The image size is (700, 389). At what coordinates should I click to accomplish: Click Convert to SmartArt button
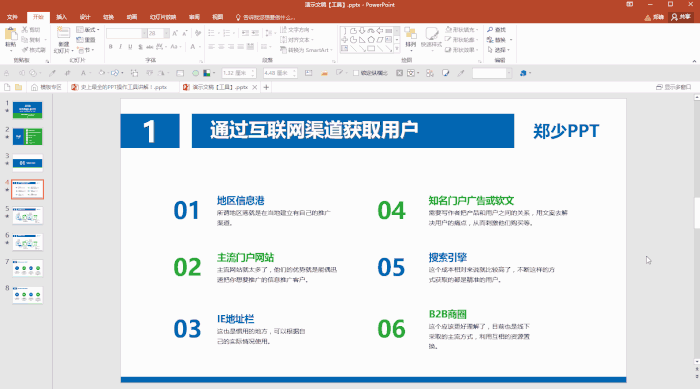(306, 50)
